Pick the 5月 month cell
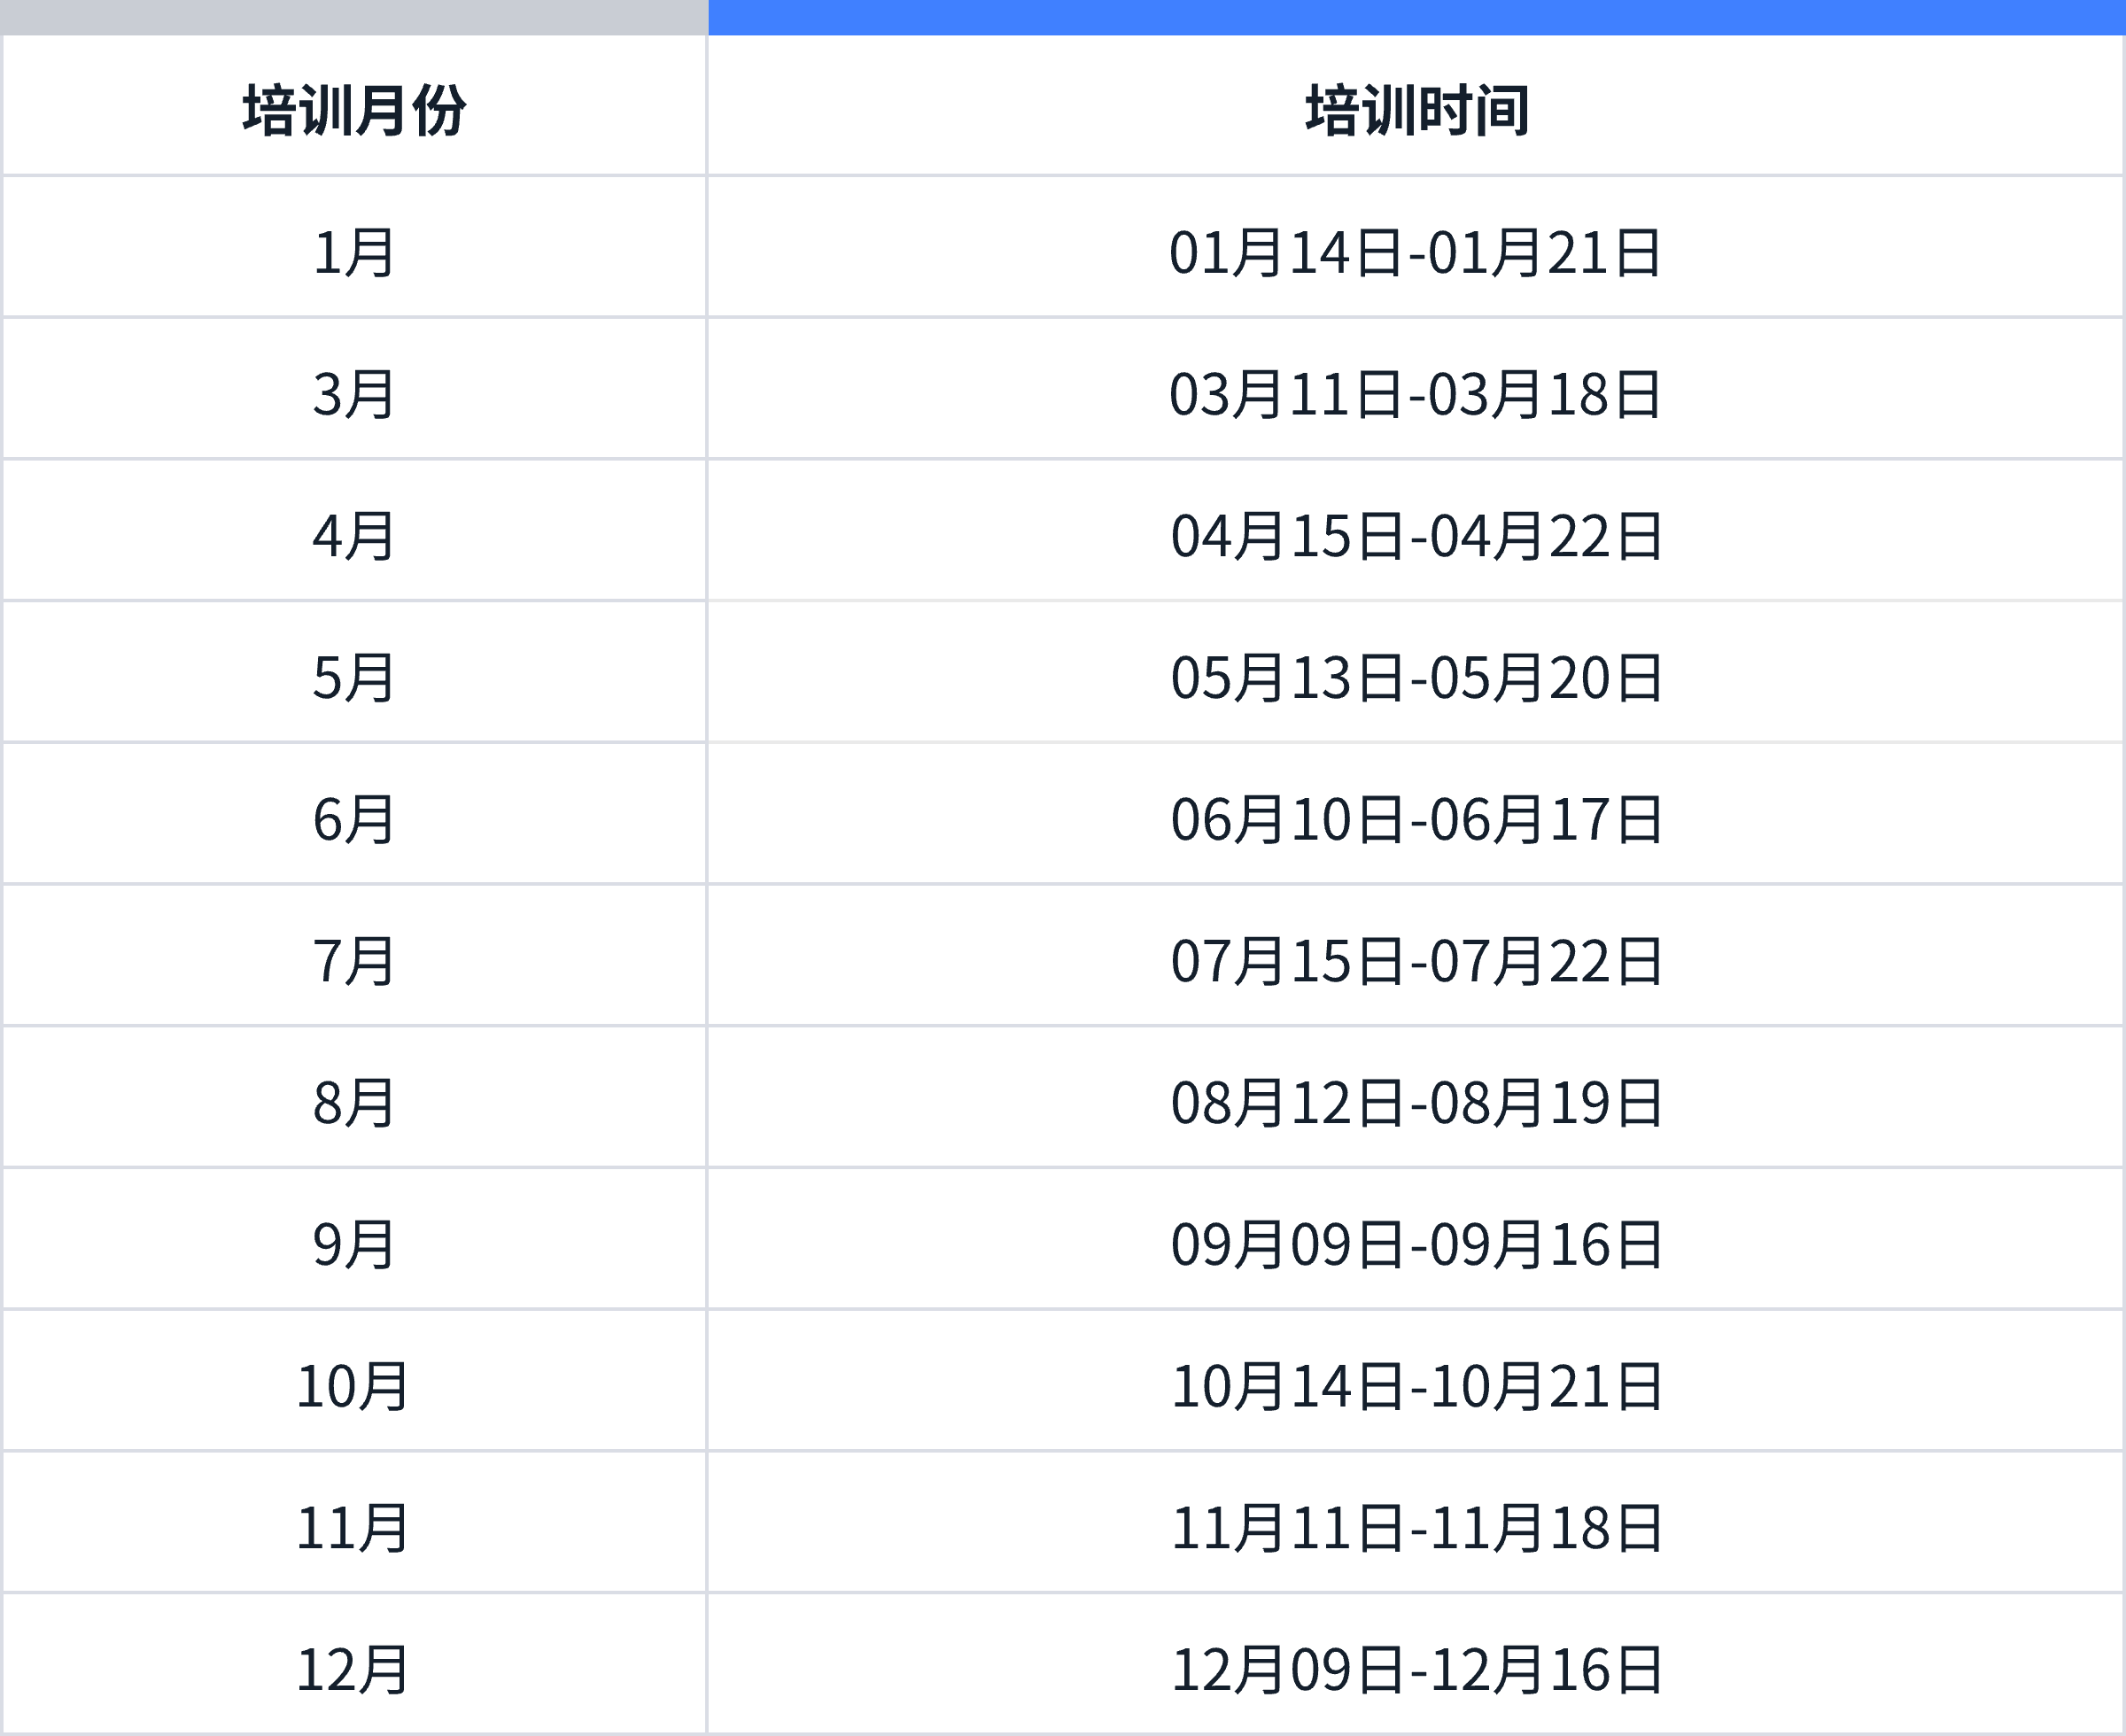2126x1736 pixels. click(x=354, y=678)
